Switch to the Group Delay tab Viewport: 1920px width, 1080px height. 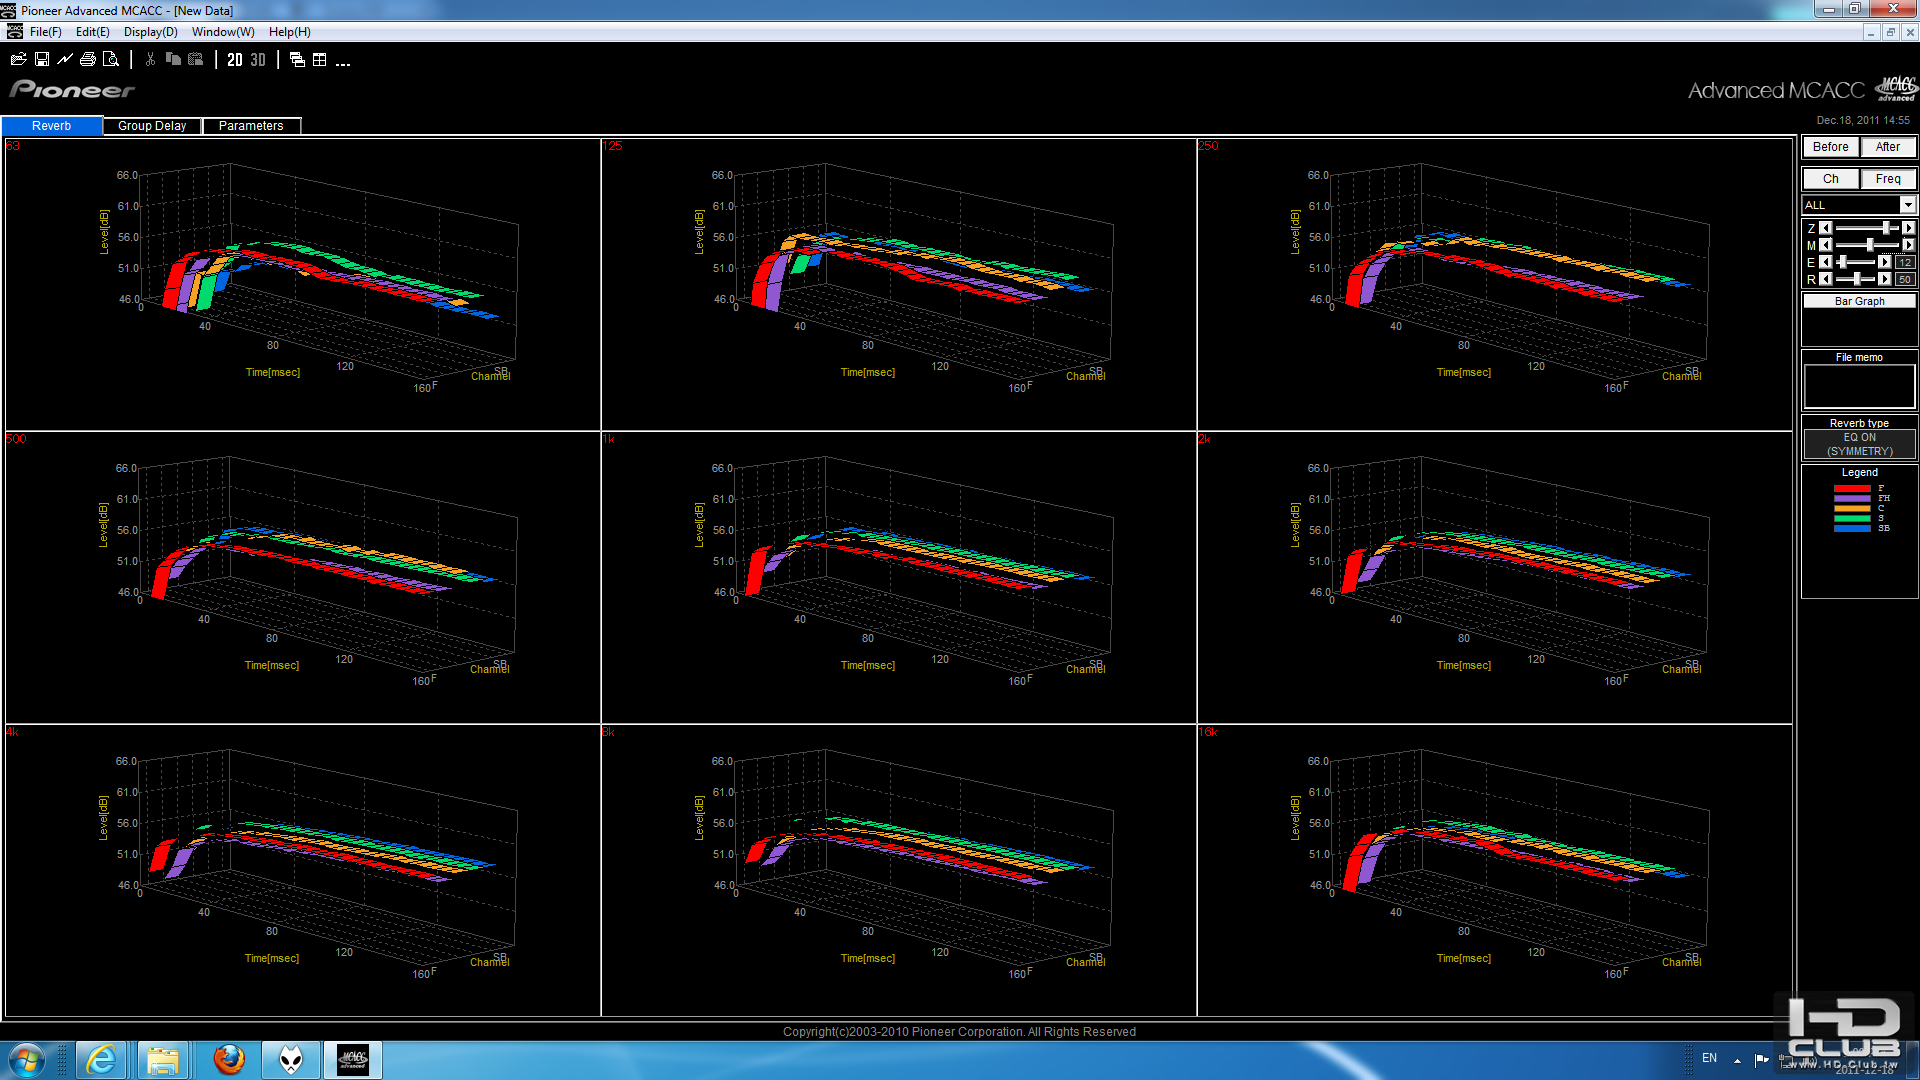[152, 126]
